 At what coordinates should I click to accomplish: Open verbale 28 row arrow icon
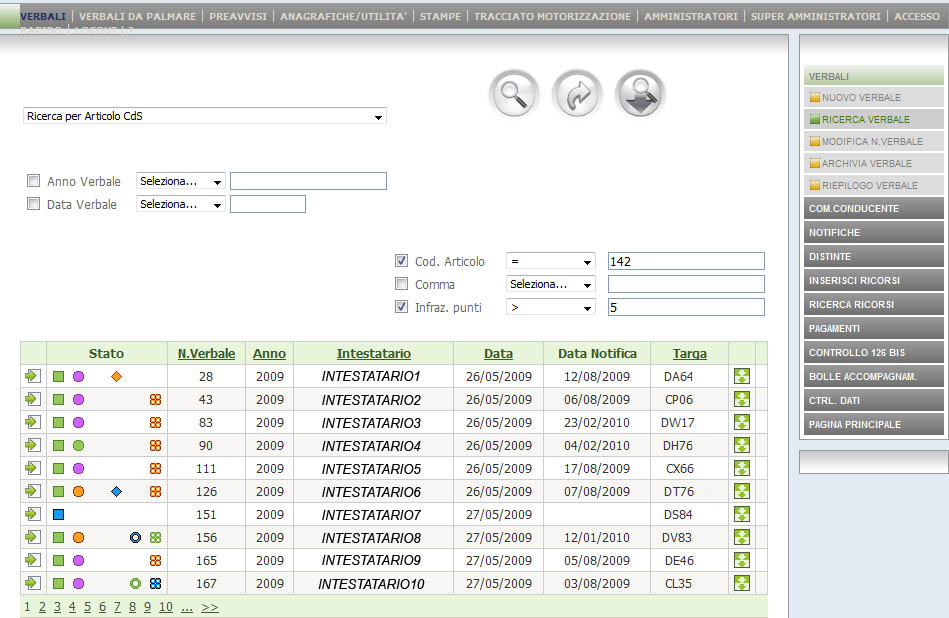click(x=33, y=376)
